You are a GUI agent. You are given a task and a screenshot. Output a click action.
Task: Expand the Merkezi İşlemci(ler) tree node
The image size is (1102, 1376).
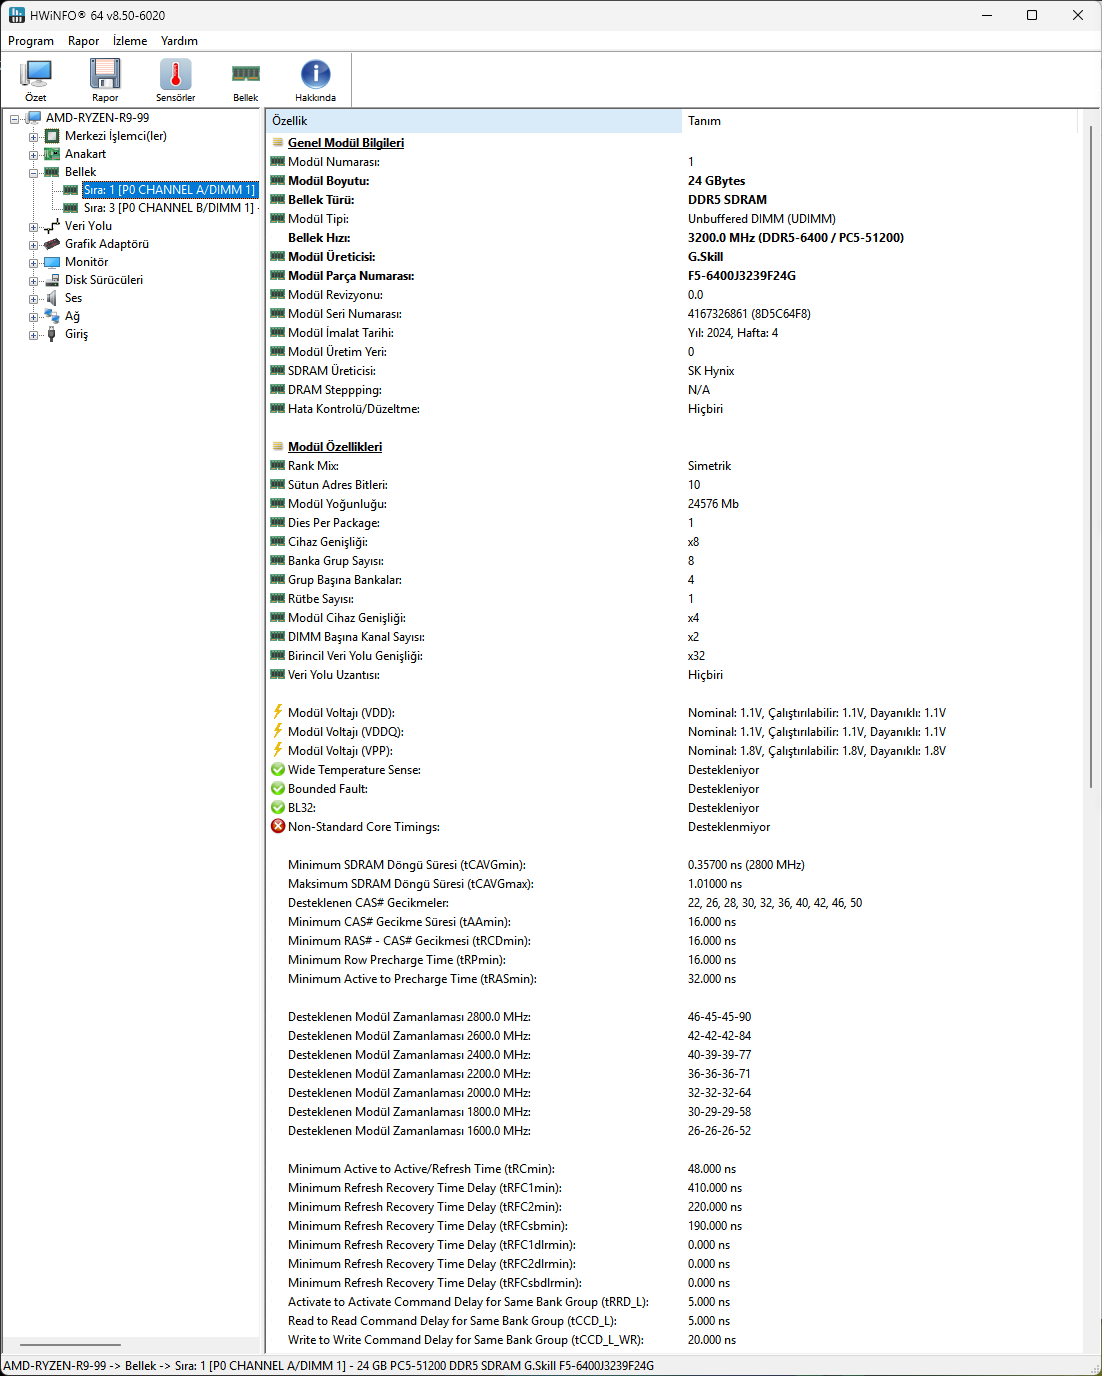[33, 137]
